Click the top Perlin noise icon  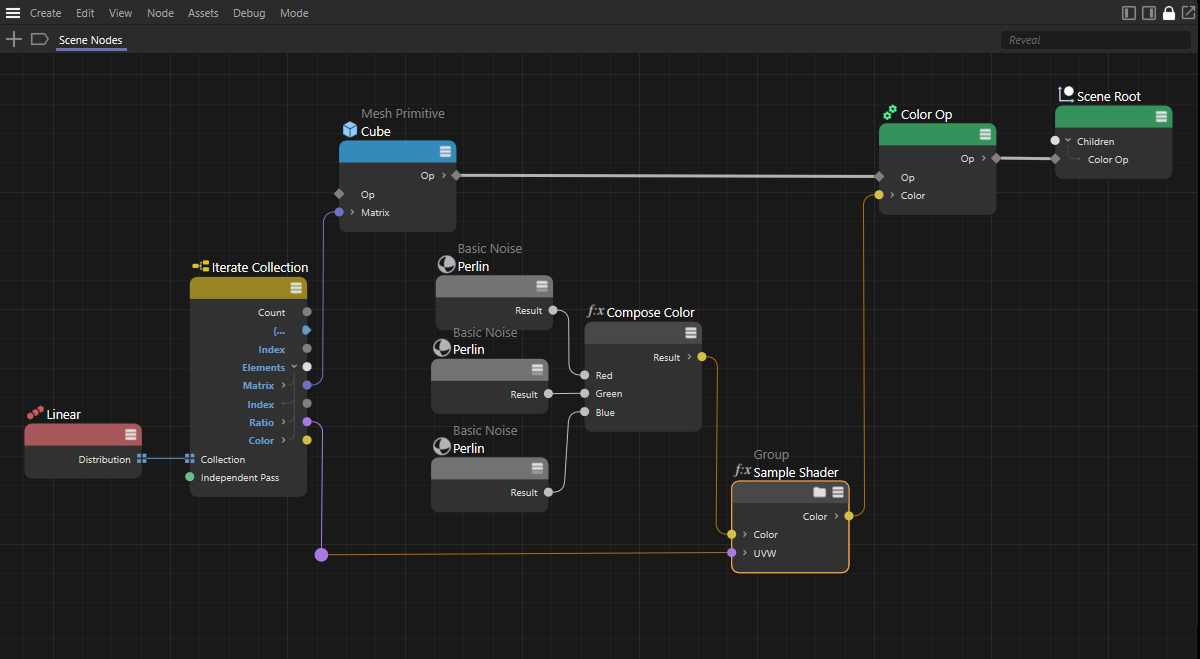coord(446,265)
